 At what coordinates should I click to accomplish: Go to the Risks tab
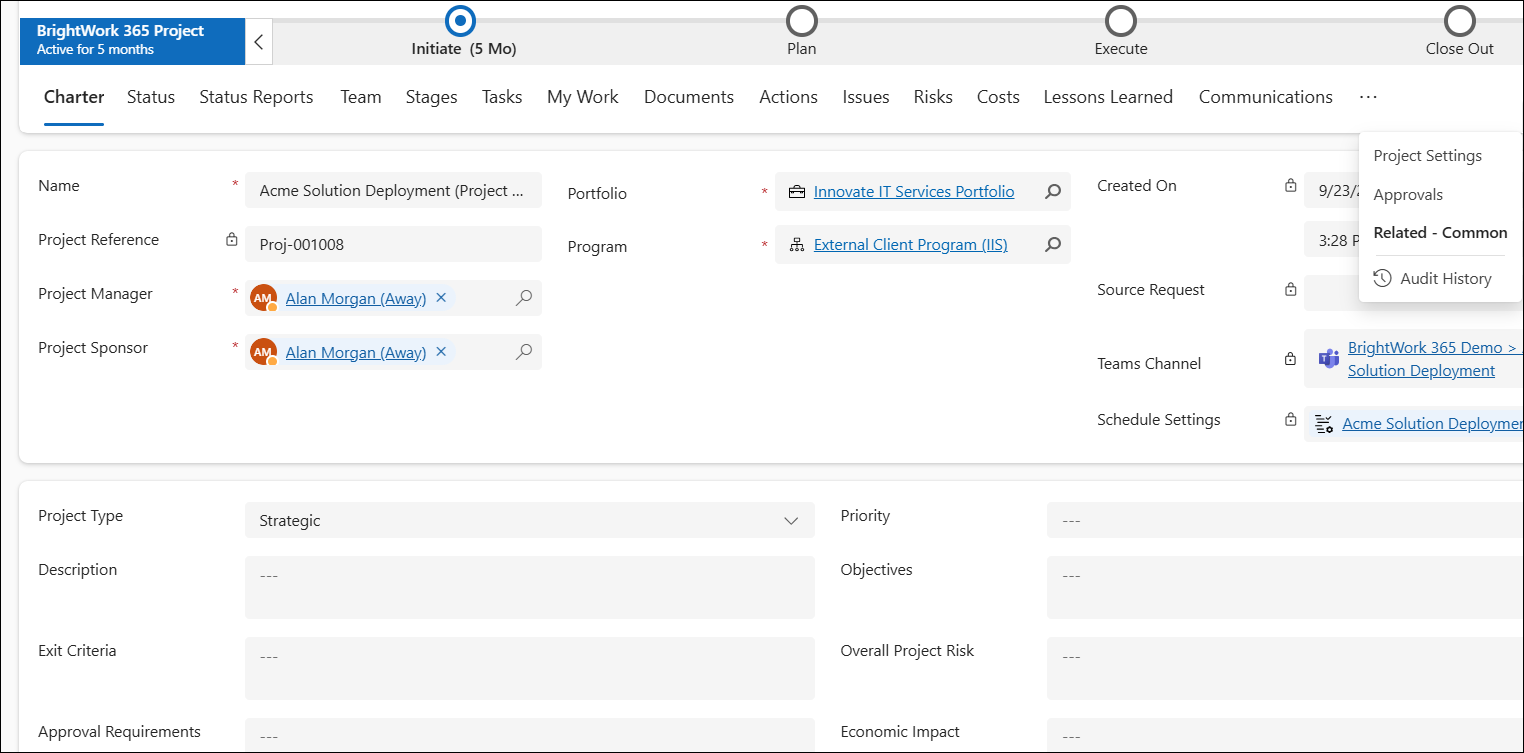(933, 97)
